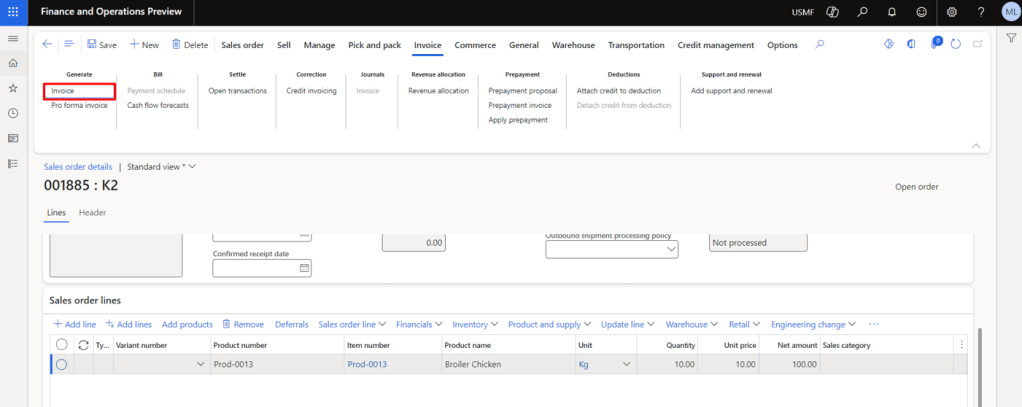Click the back arrow in action pane
The image size is (1022, 407).
tap(47, 45)
